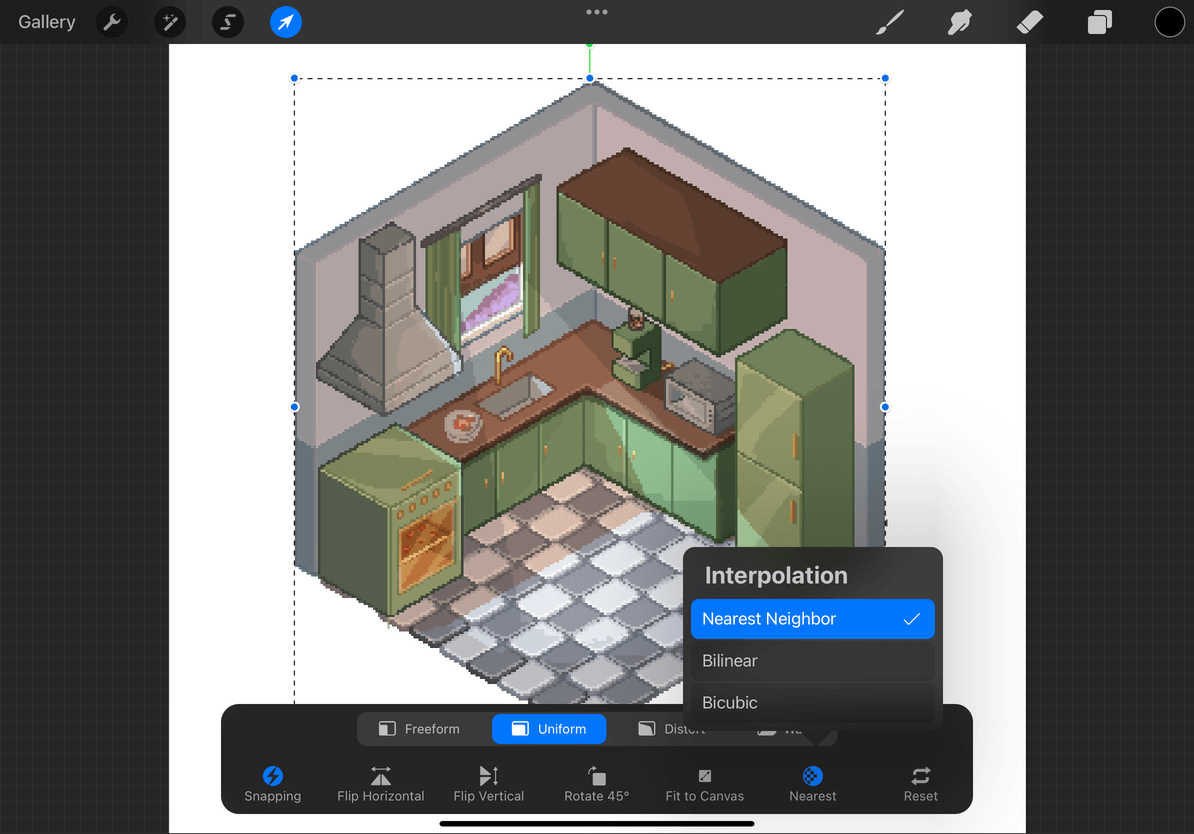Confirm Nearest Neighbor in the Interpolation list

[812, 618]
